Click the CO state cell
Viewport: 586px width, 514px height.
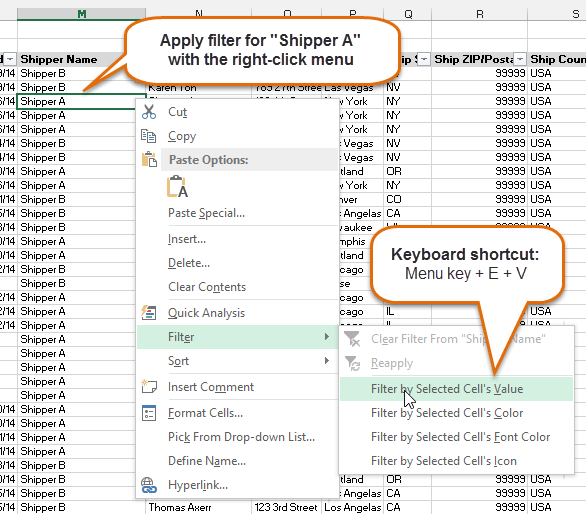coord(407,199)
